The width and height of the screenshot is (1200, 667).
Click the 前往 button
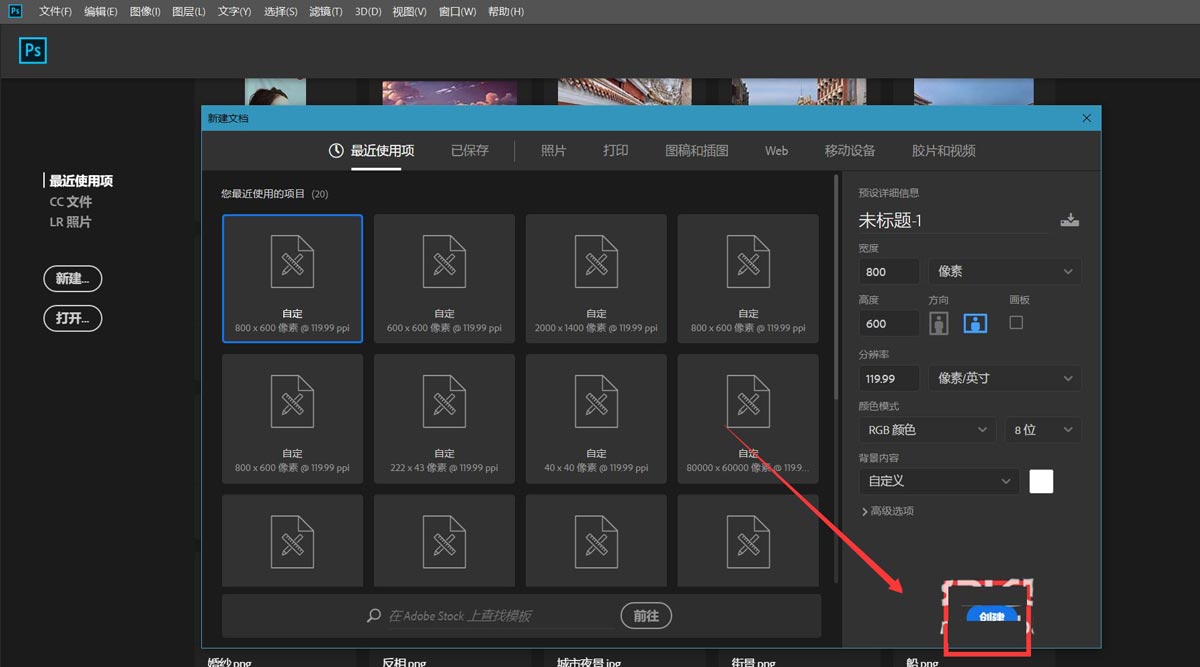coord(646,616)
